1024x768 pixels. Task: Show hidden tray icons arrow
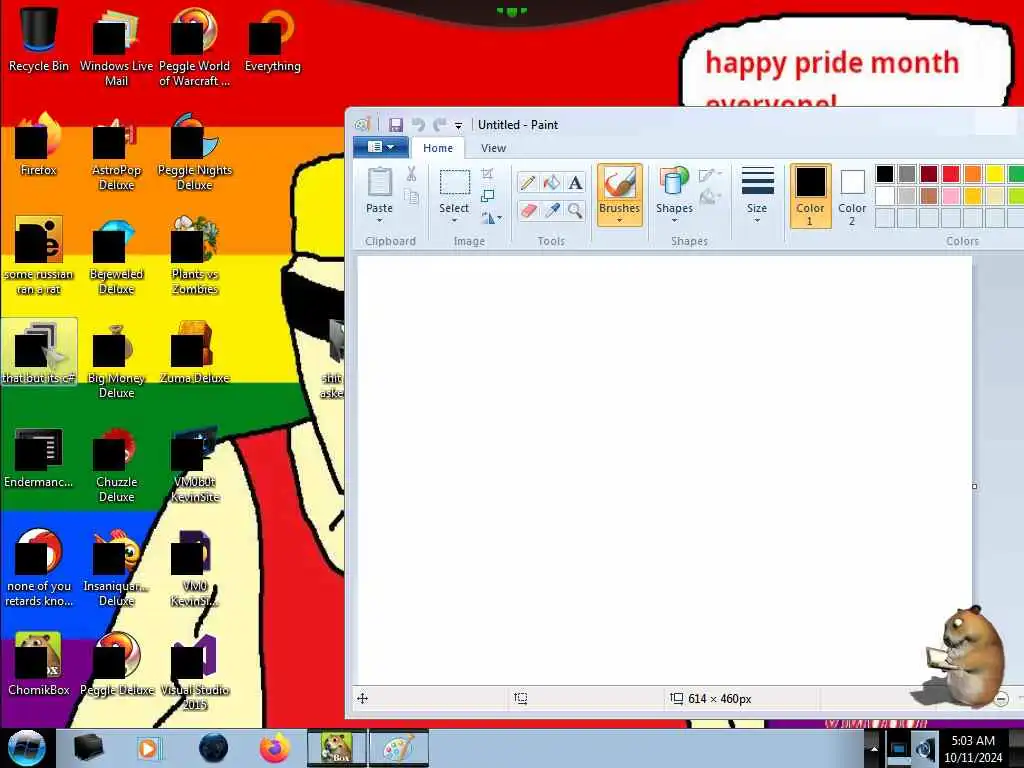(874, 749)
